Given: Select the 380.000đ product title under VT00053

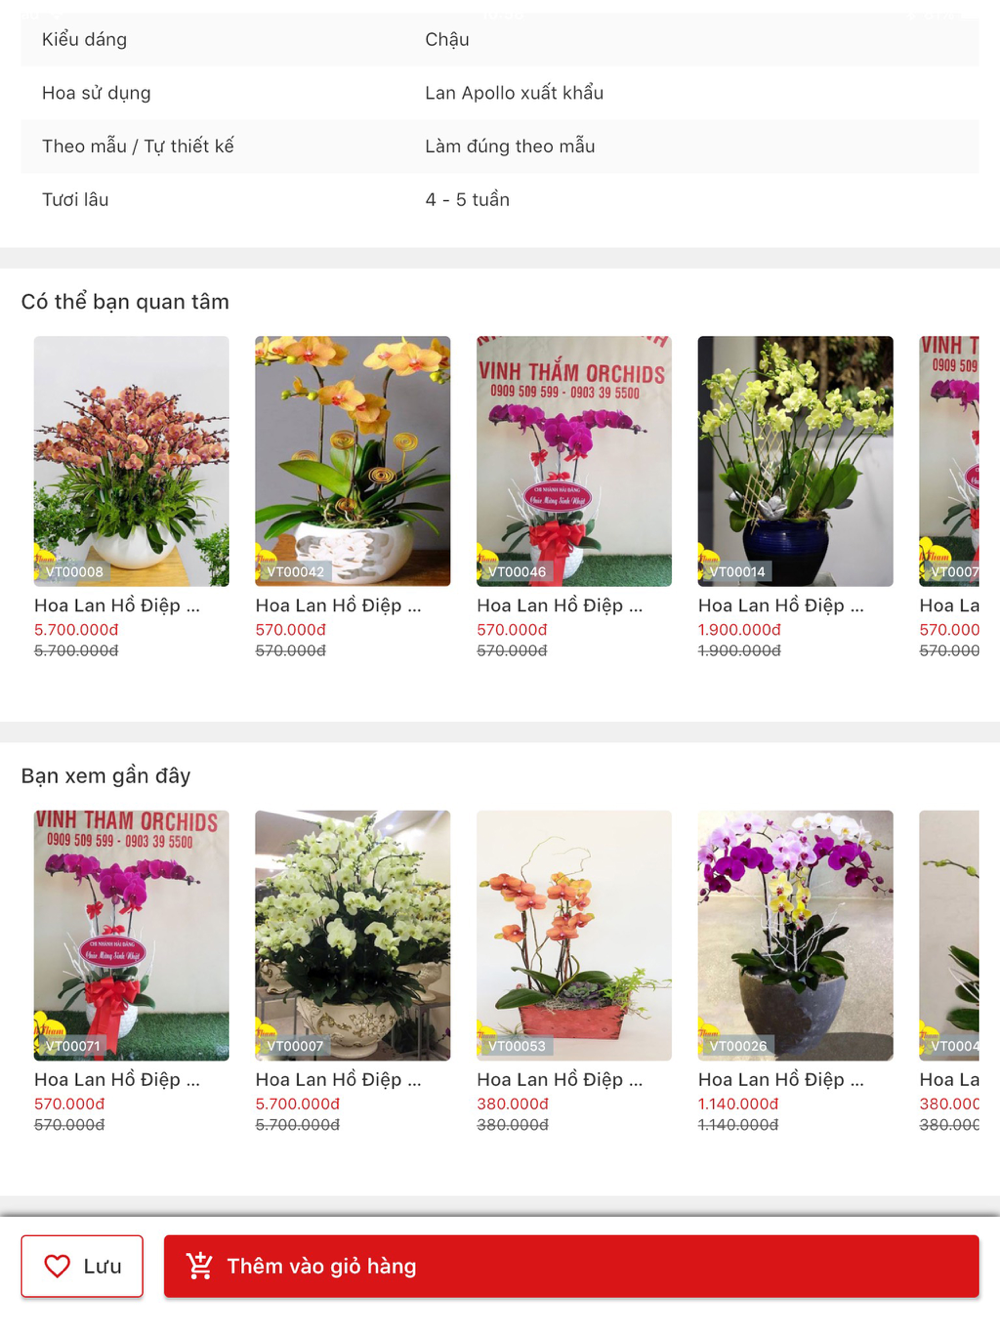Looking at the screenshot, I should pyautogui.click(x=560, y=1079).
